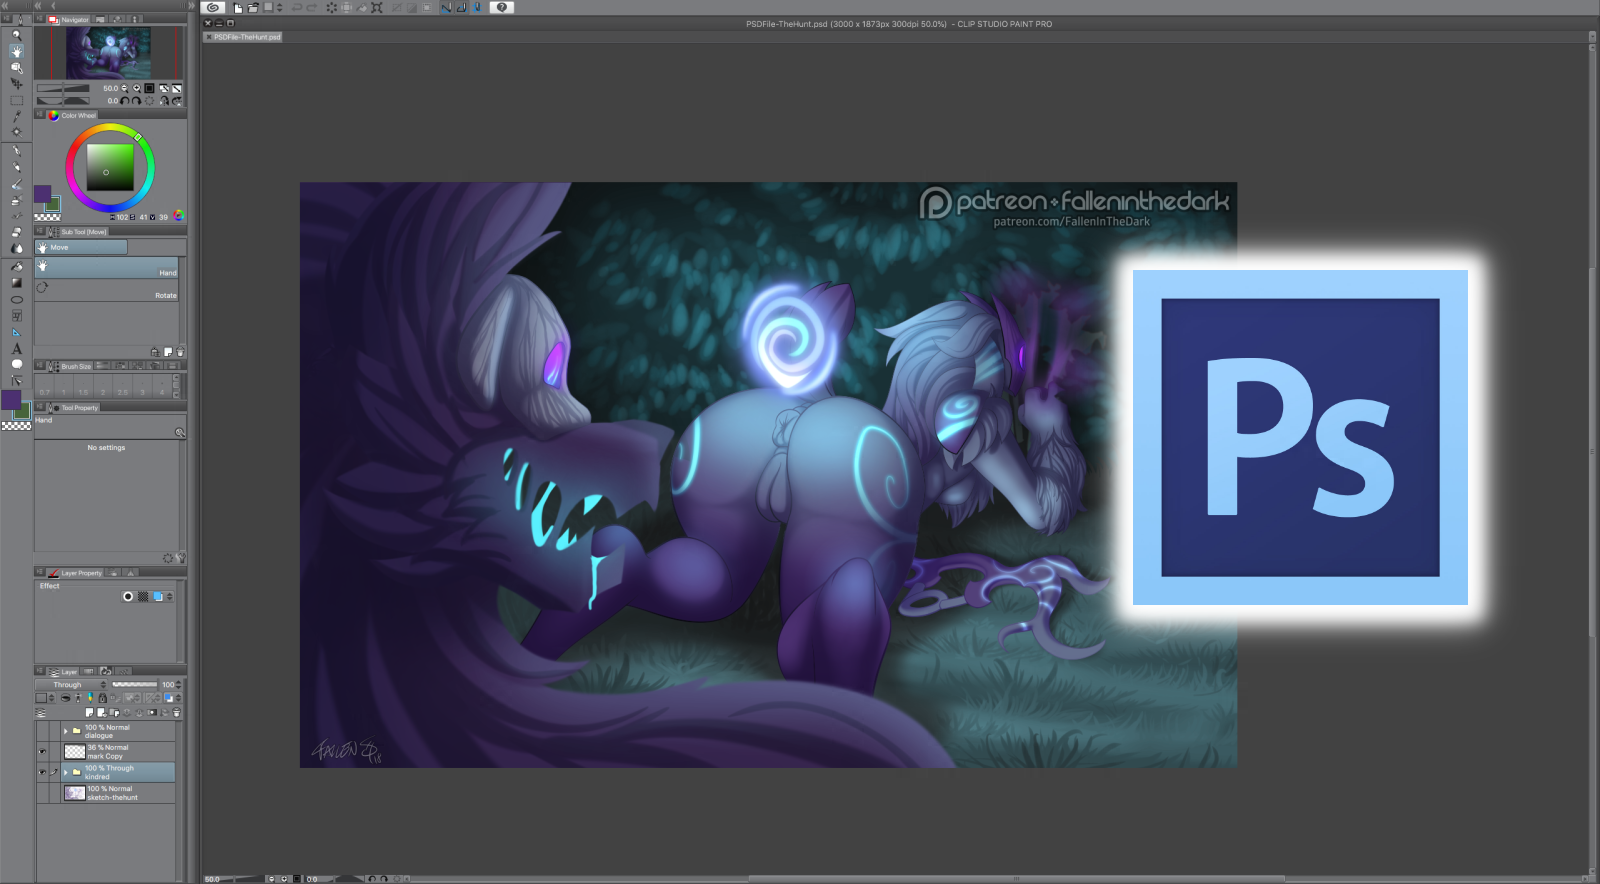This screenshot has width=1600, height=884.
Task: Toggle Snap to Grid in command bar
Action: point(476,7)
